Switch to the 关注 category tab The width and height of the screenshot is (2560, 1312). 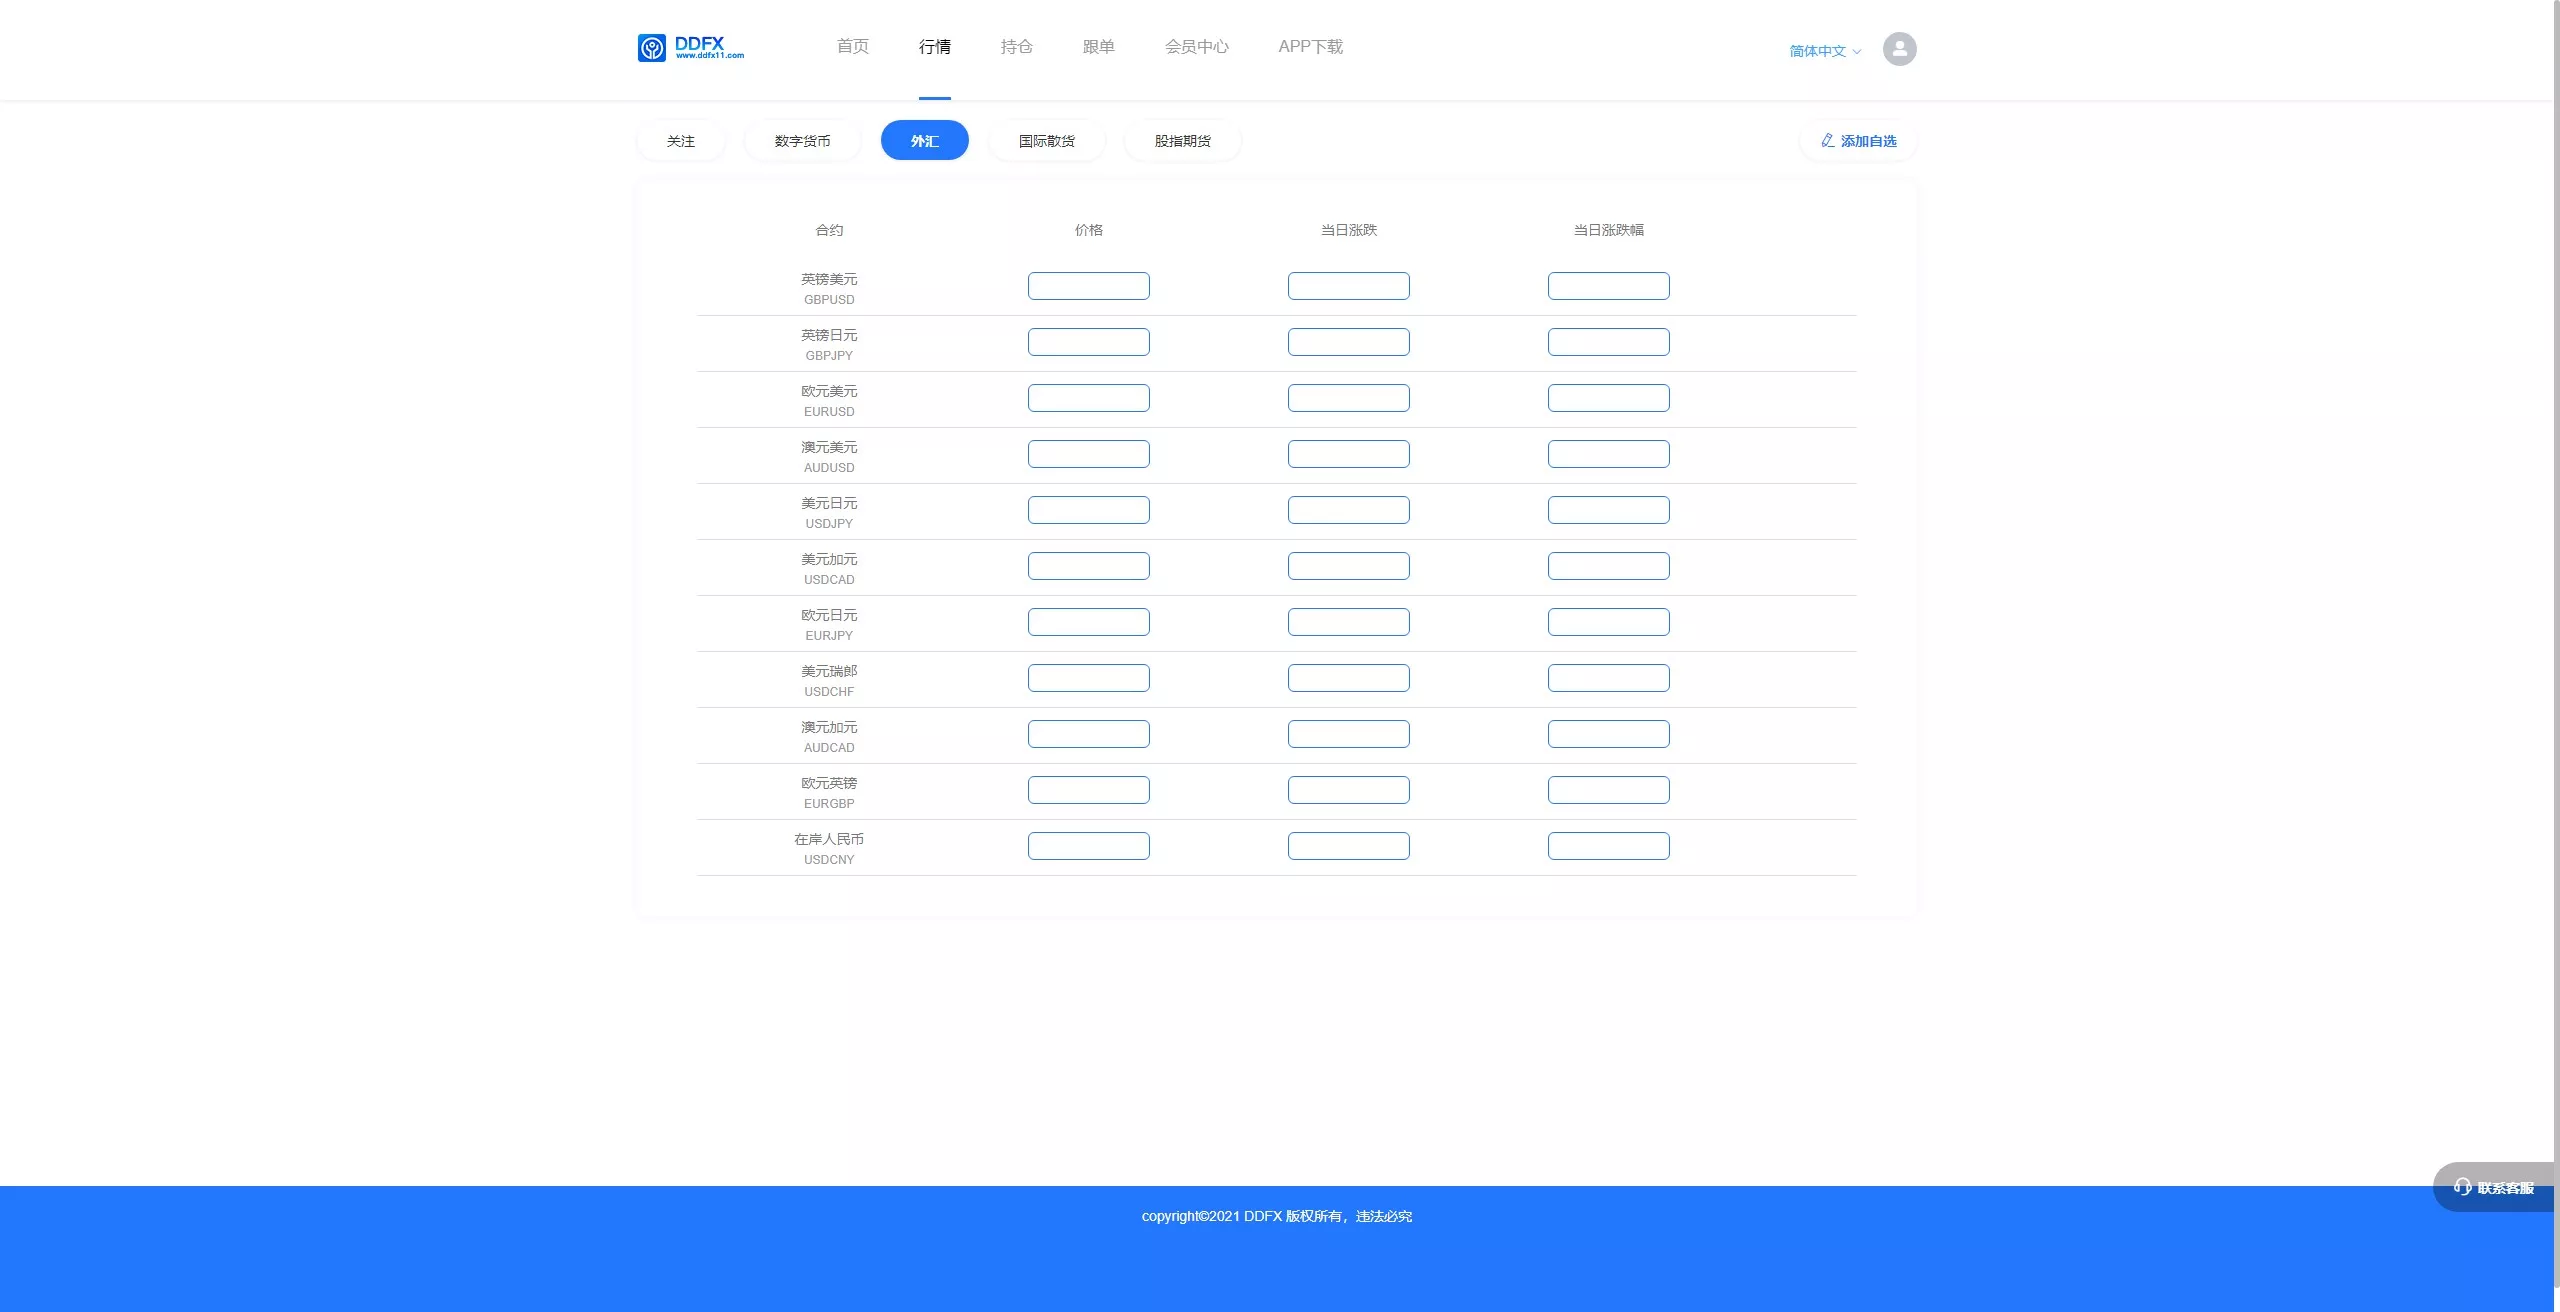point(681,141)
